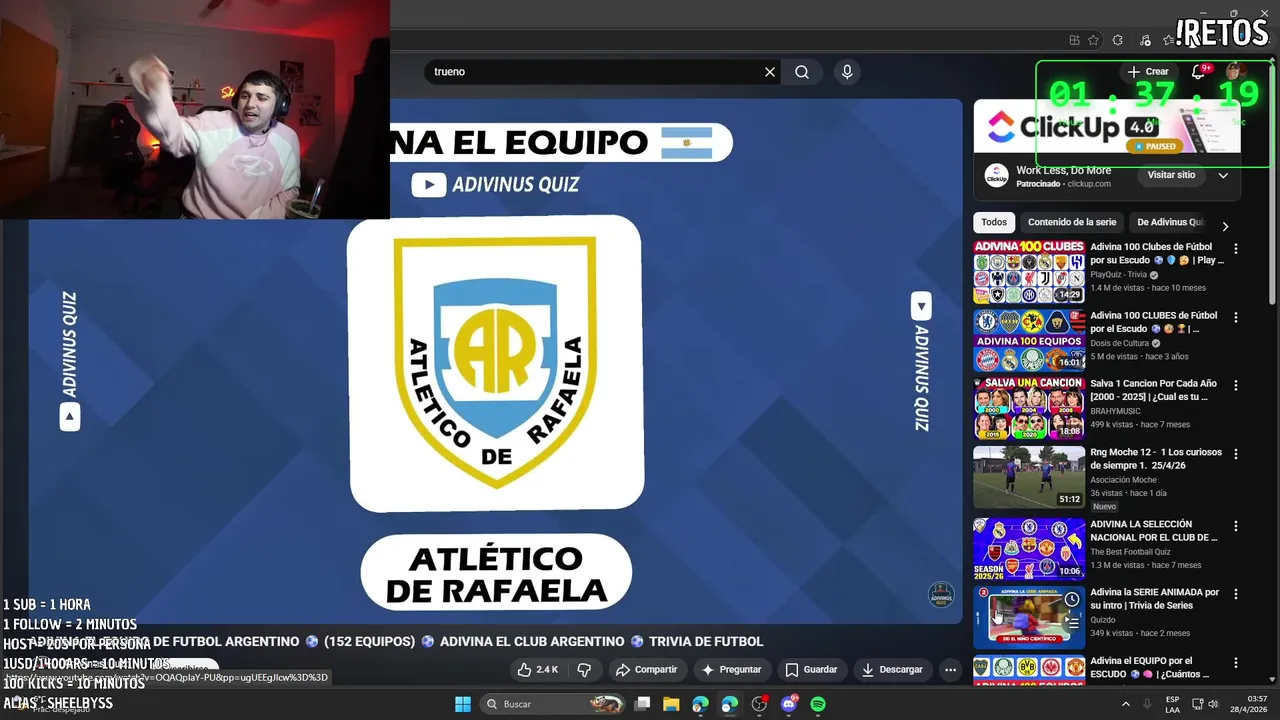The image size is (1280, 720).
Task: Click Visitar sitio on the ClickUp ad
Action: (1171, 175)
